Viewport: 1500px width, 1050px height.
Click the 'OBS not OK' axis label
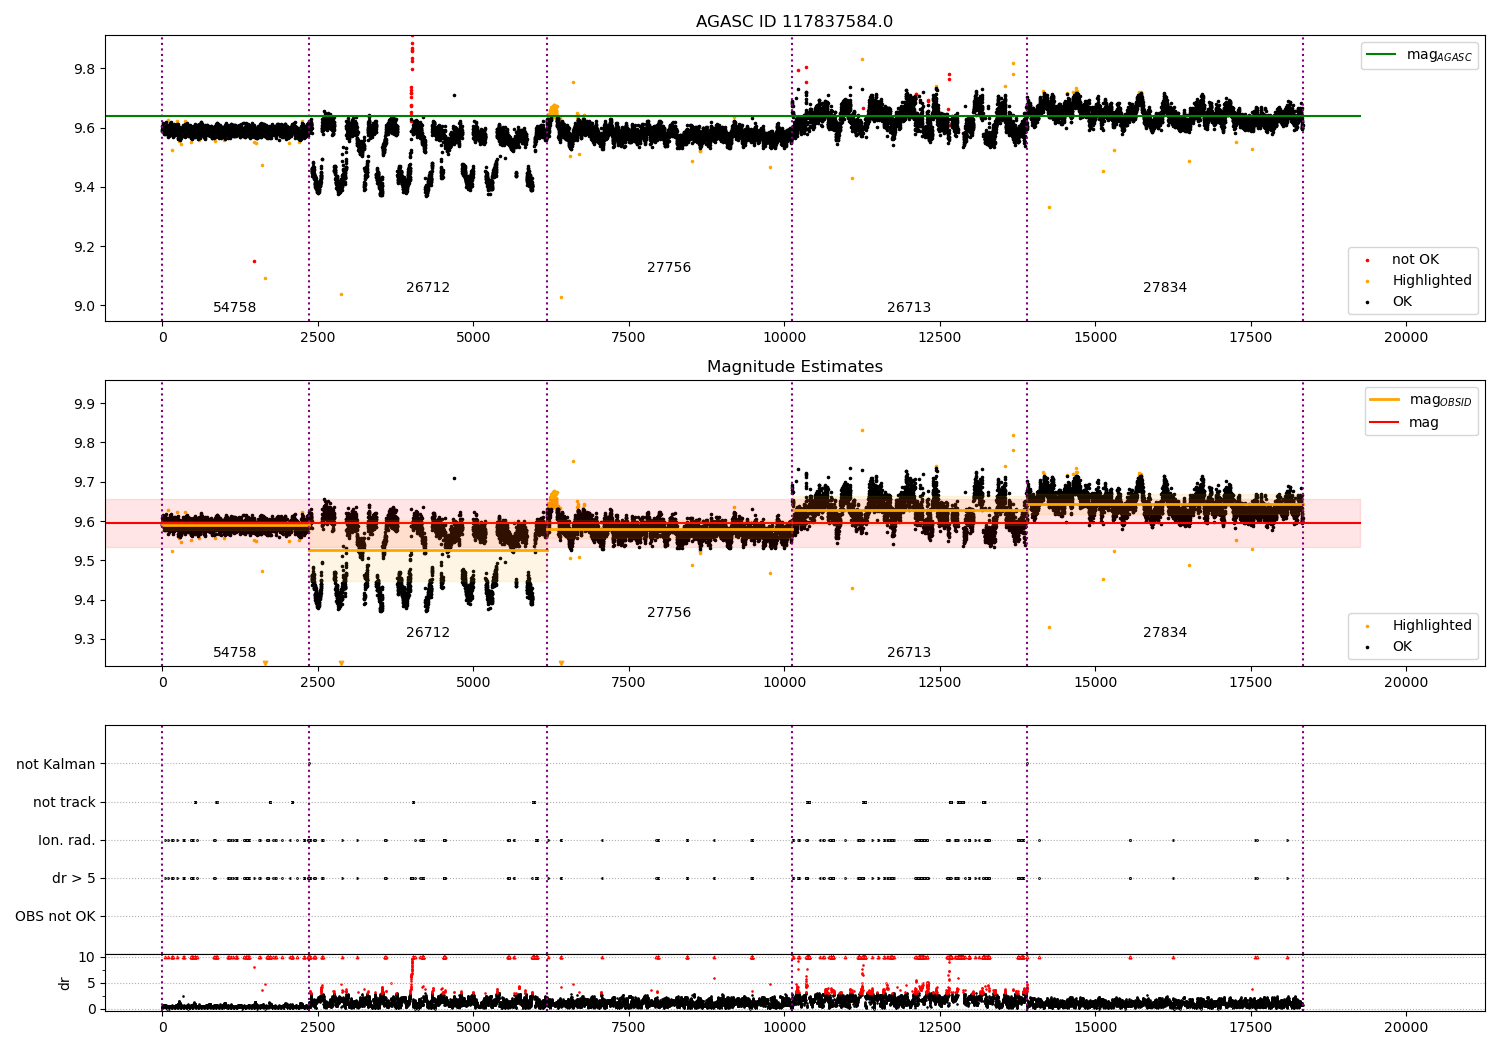tap(55, 917)
